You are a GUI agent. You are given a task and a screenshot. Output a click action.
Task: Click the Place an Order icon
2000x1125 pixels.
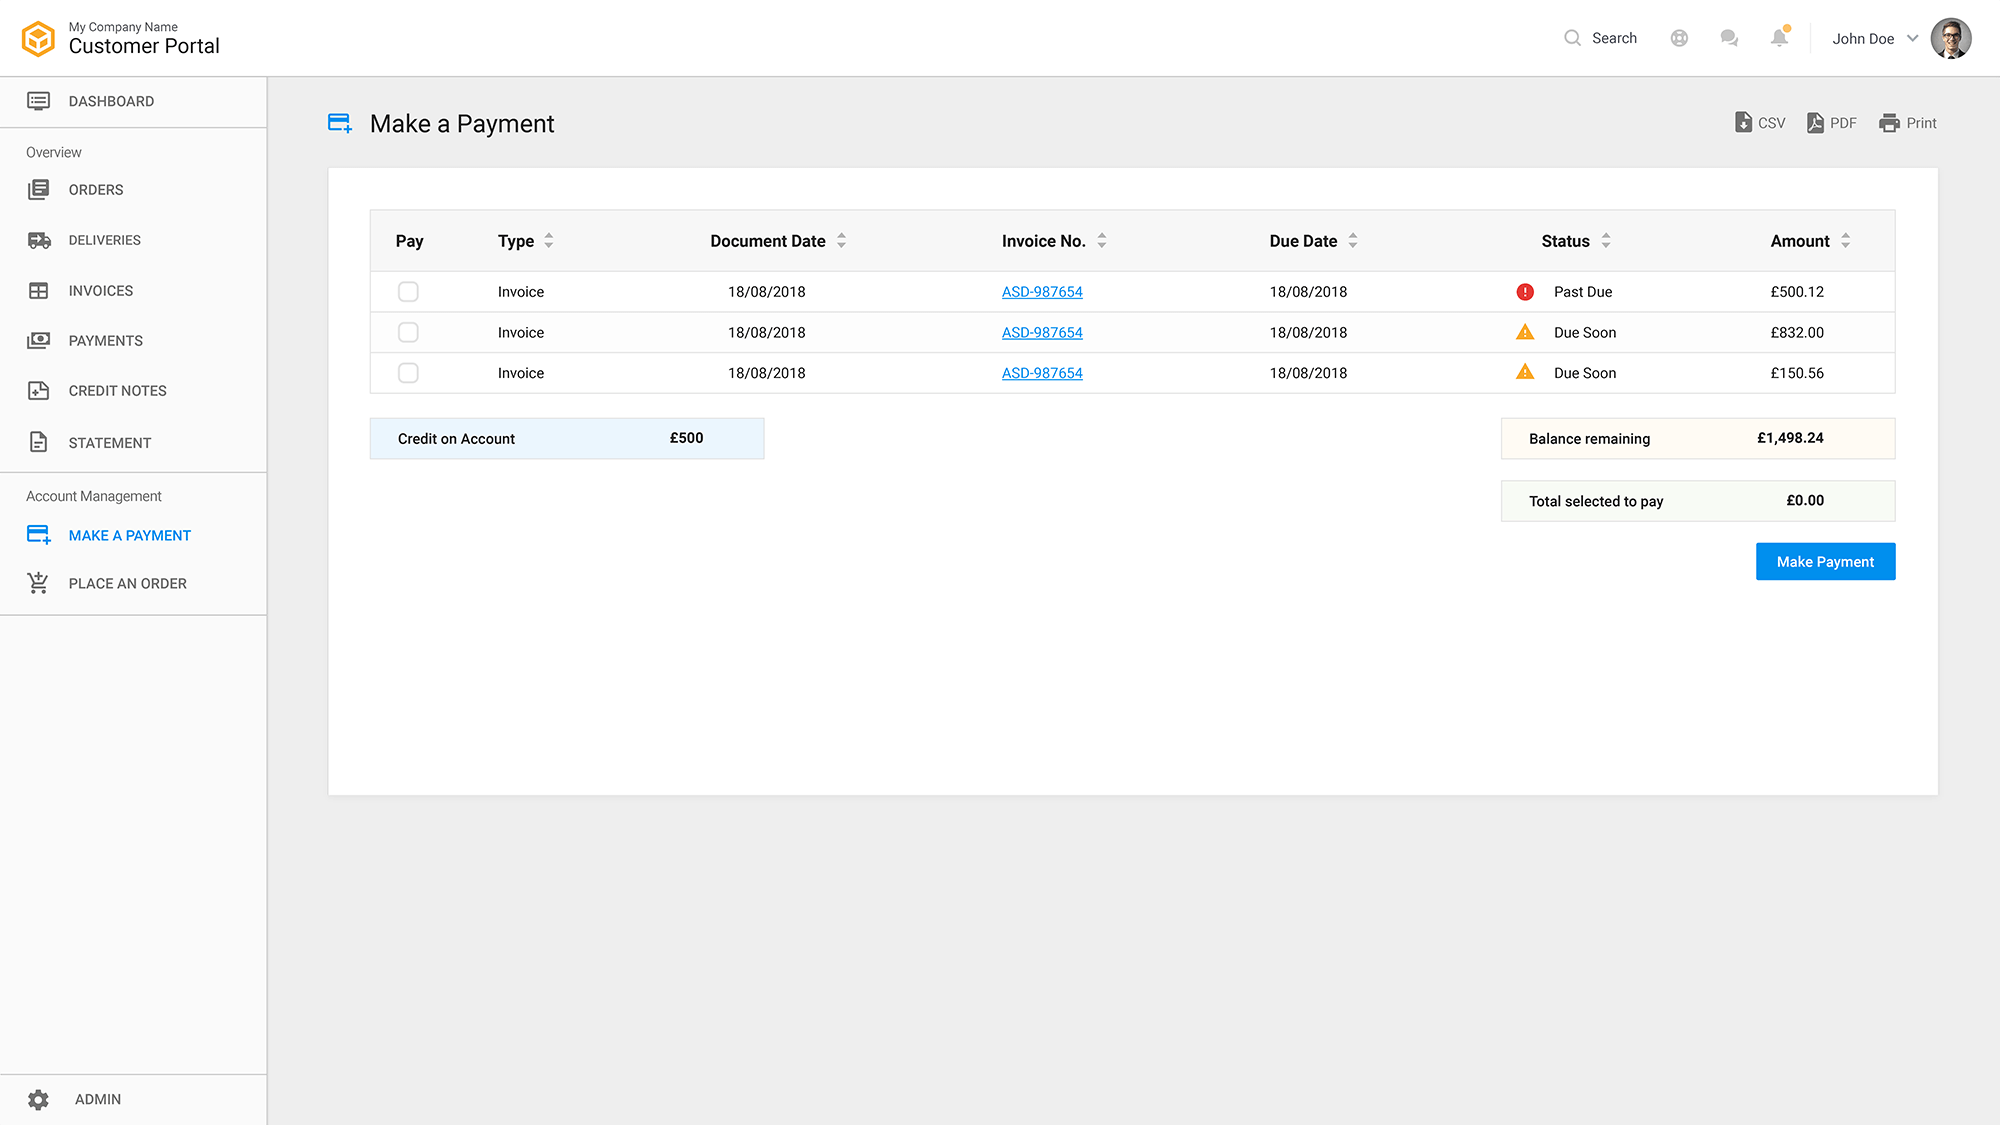[37, 582]
